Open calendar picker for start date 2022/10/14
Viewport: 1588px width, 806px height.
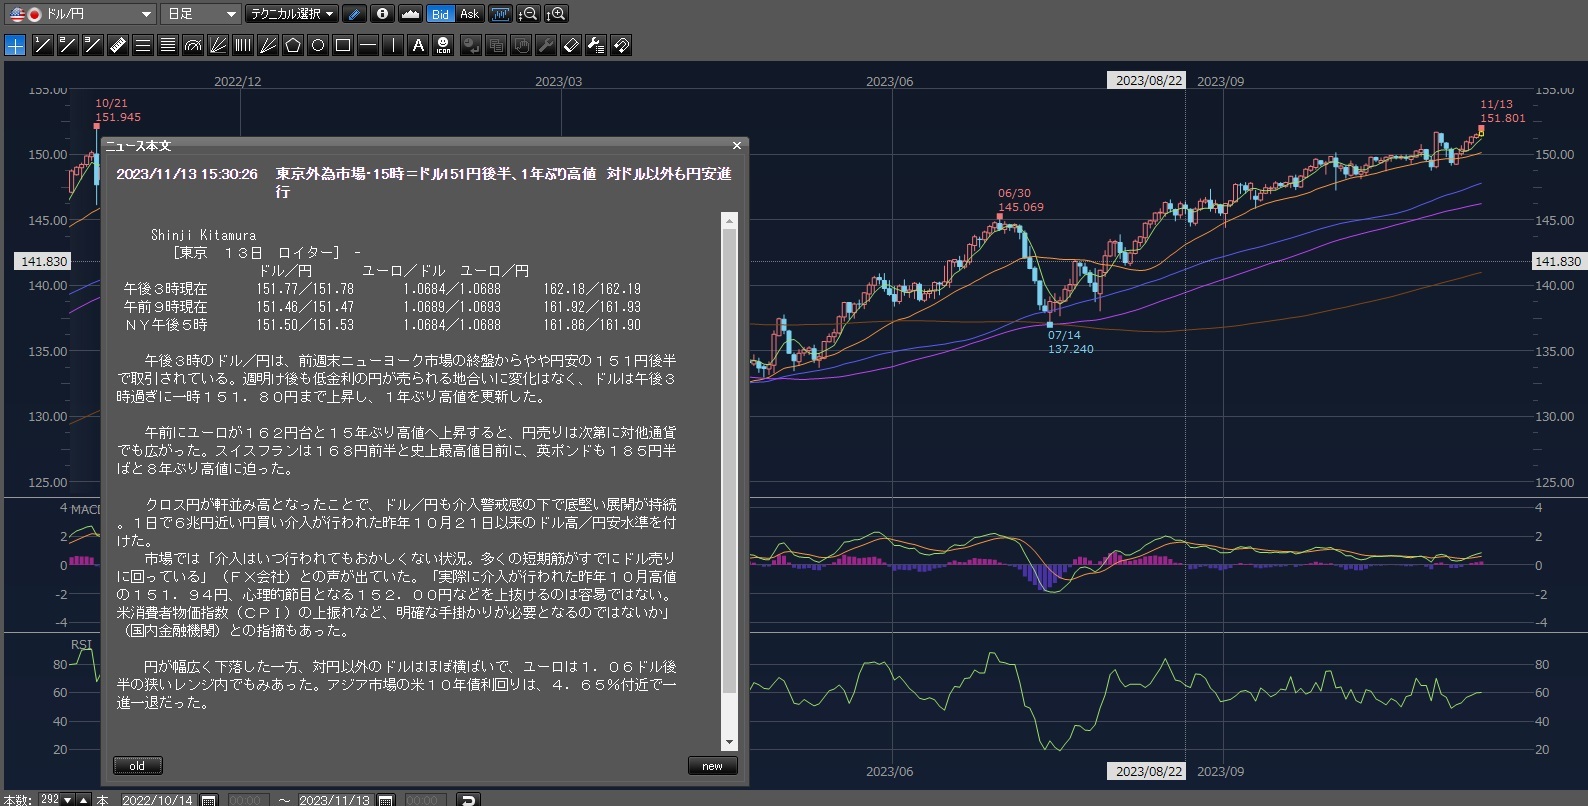pos(209,800)
